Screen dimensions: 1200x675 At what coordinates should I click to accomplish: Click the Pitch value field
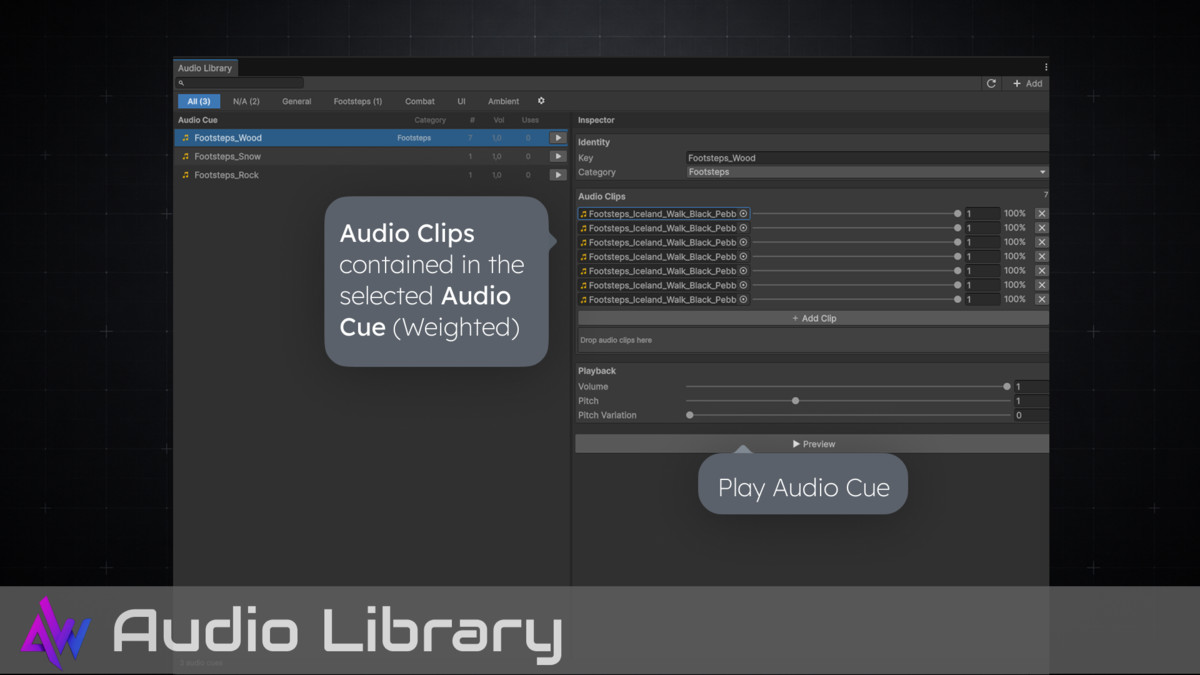pos(1031,401)
